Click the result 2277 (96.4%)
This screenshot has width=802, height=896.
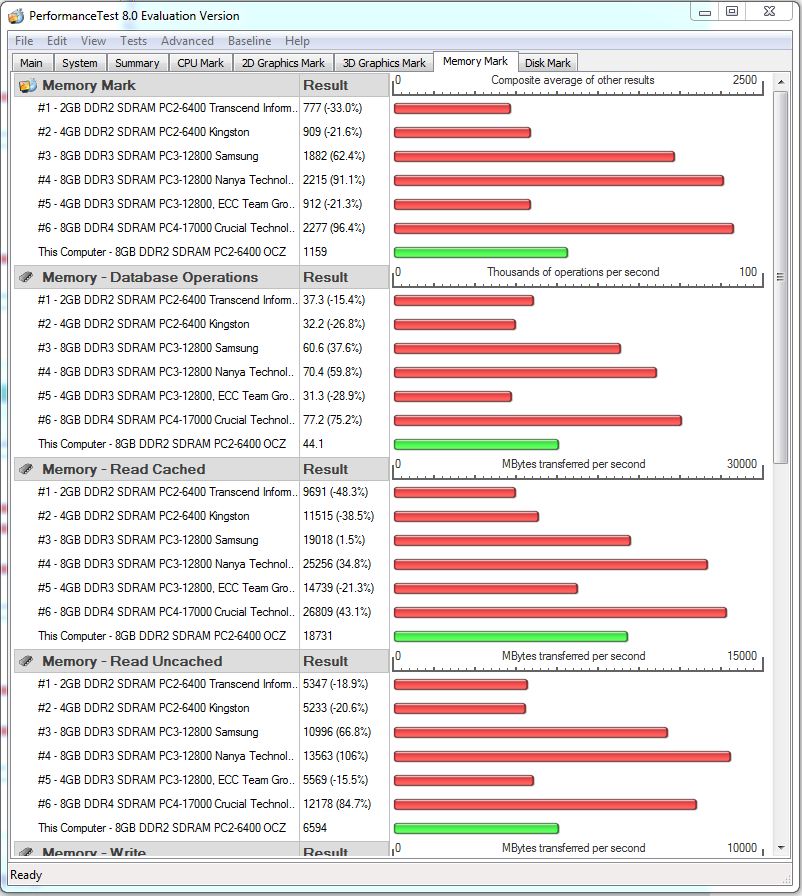pyautogui.click(x=334, y=228)
